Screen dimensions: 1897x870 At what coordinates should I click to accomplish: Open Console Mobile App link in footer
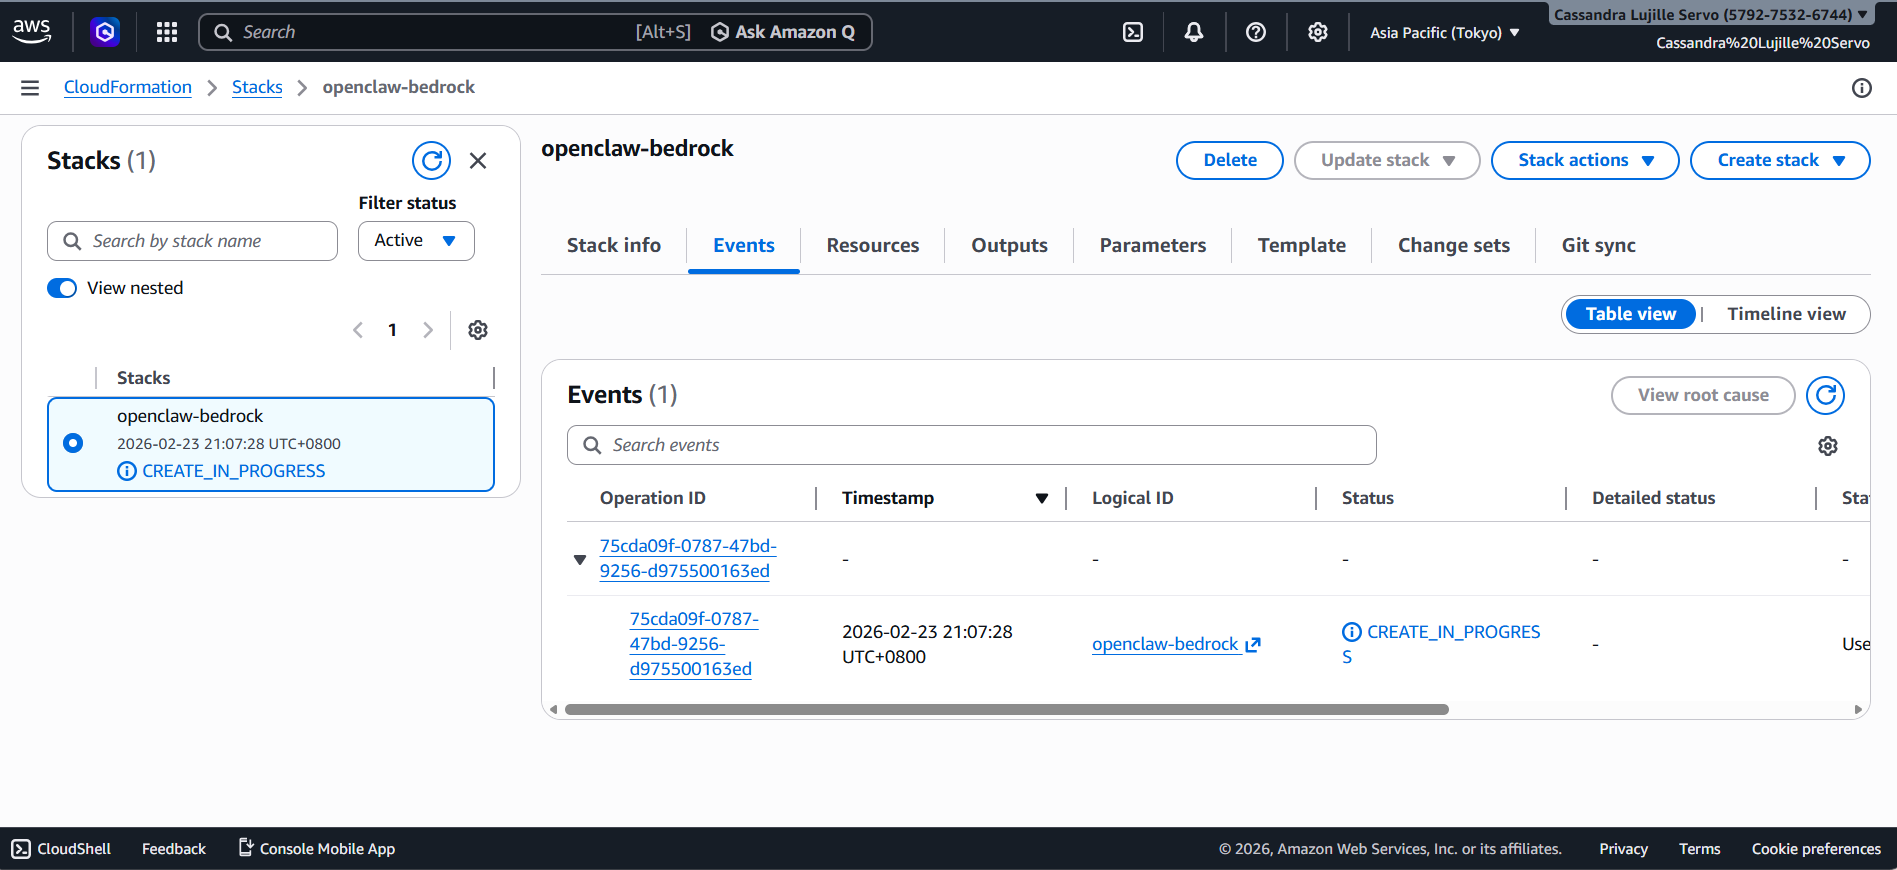pyautogui.click(x=317, y=849)
